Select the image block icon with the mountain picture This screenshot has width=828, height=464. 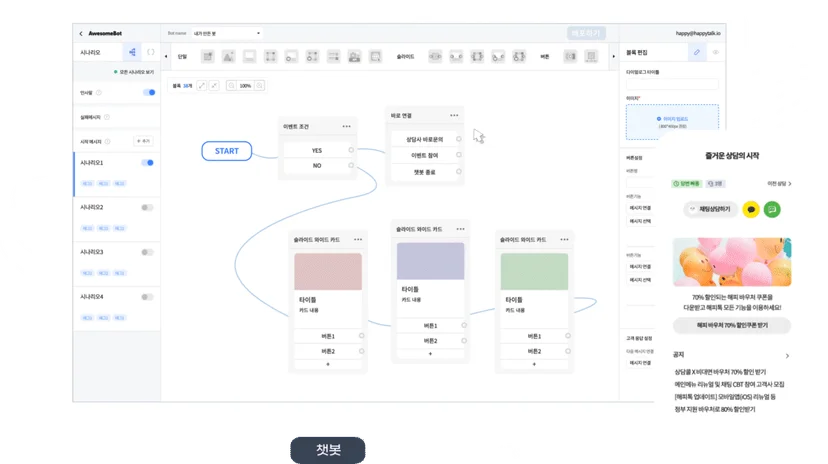228,56
